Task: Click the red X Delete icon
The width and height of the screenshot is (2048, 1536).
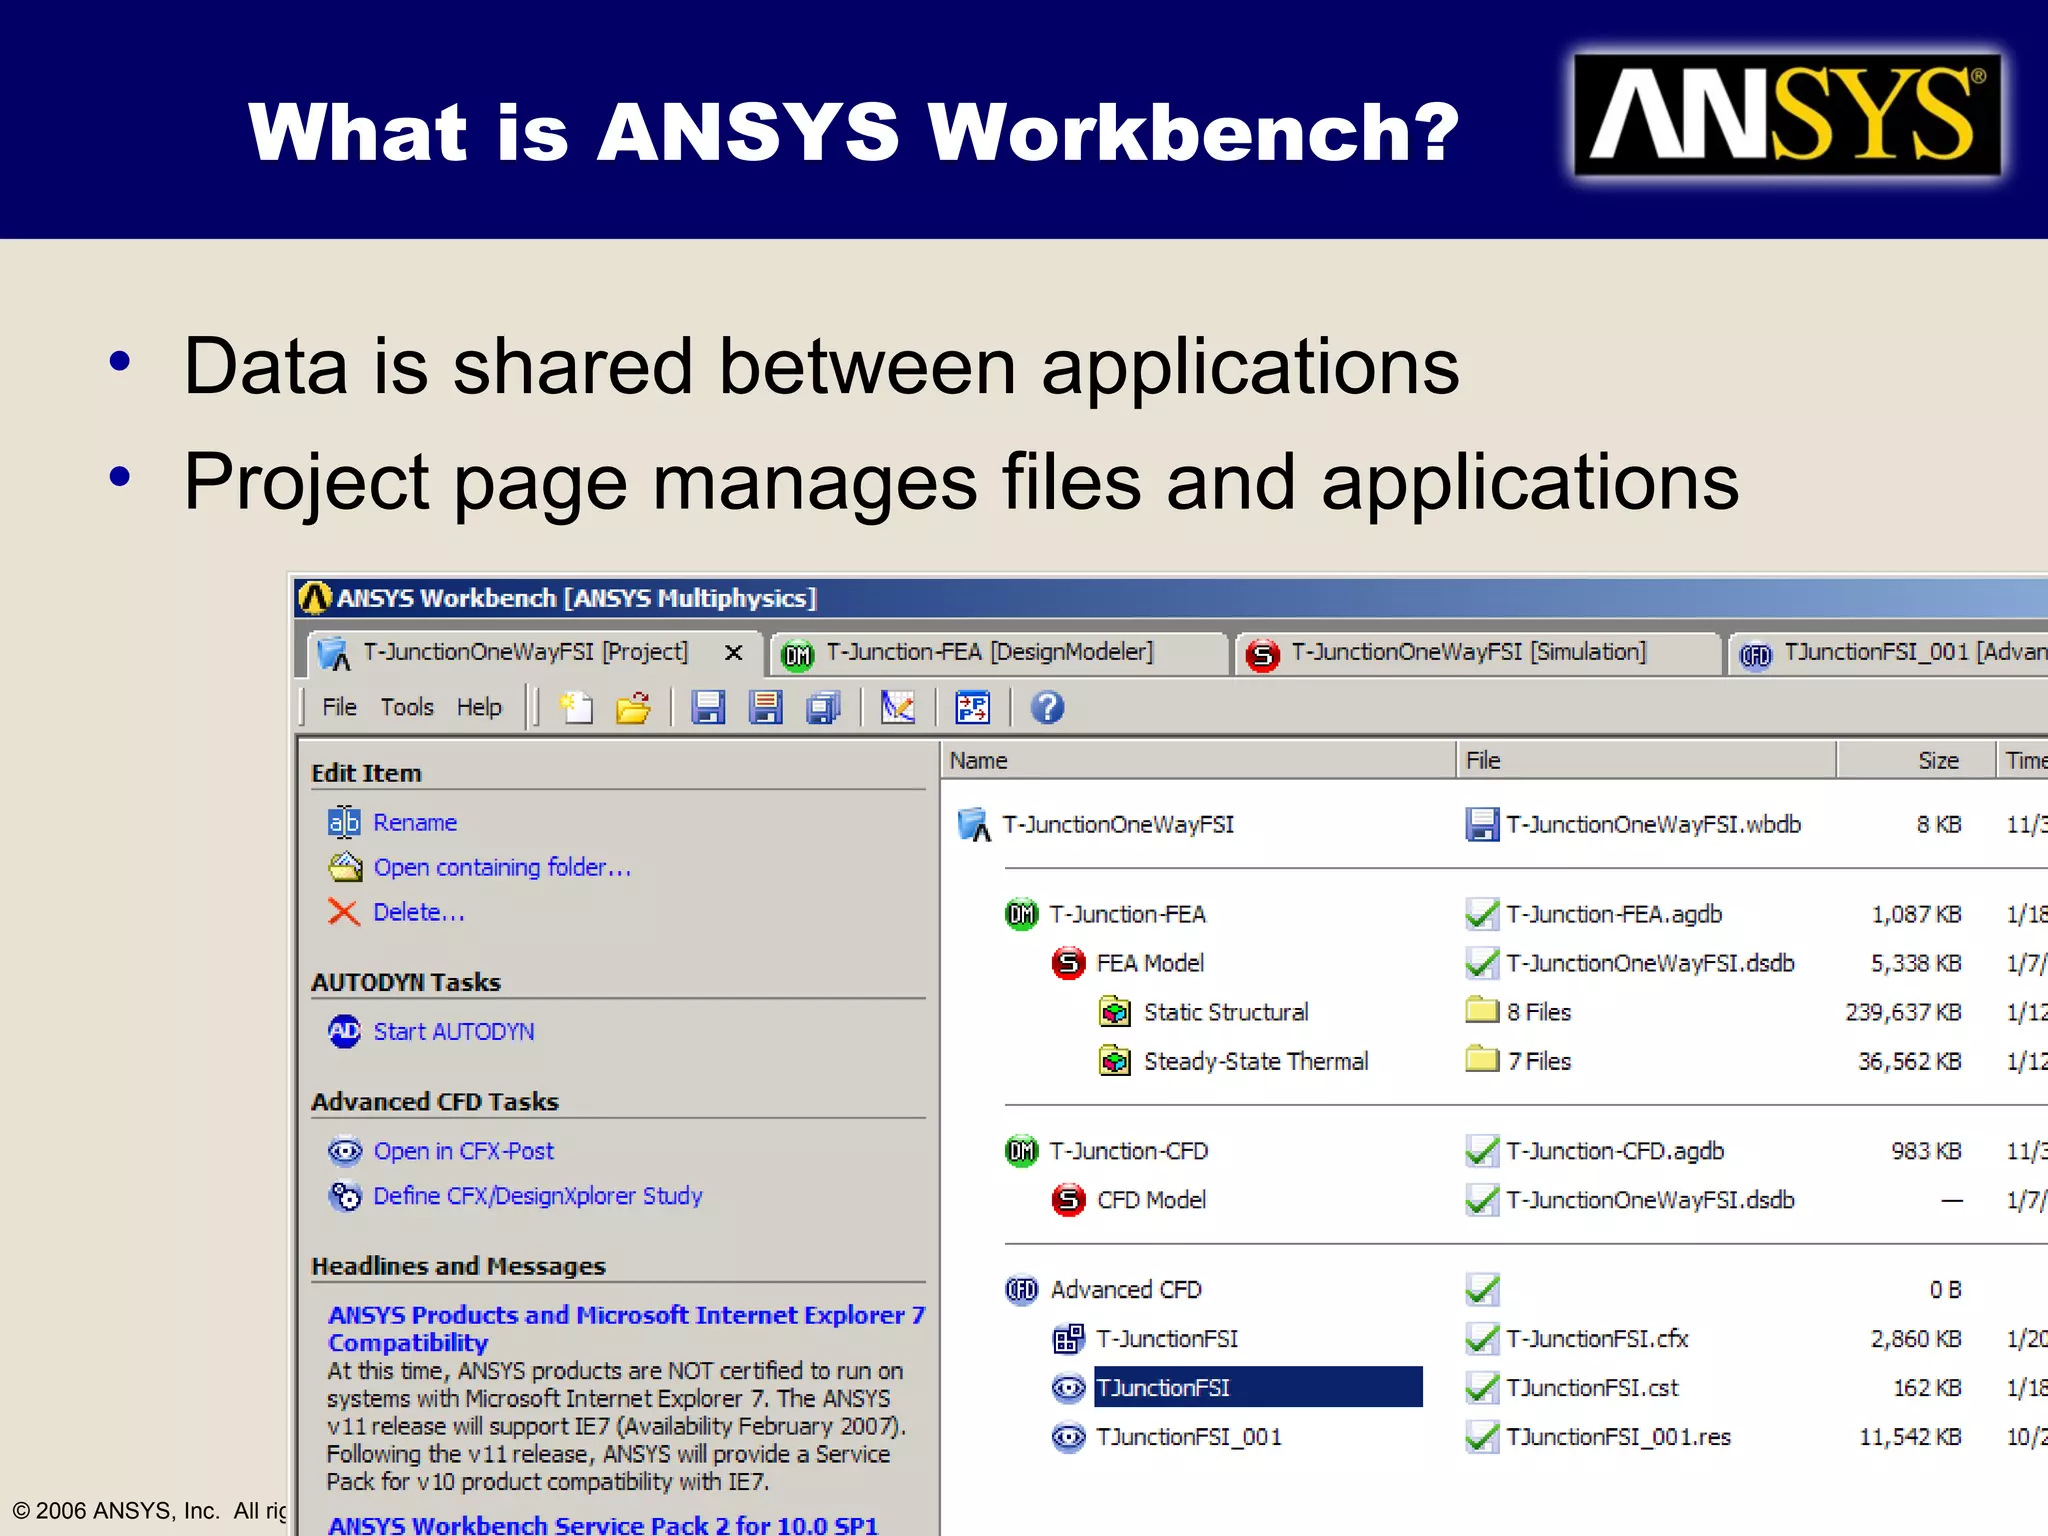Action: pos(344,912)
